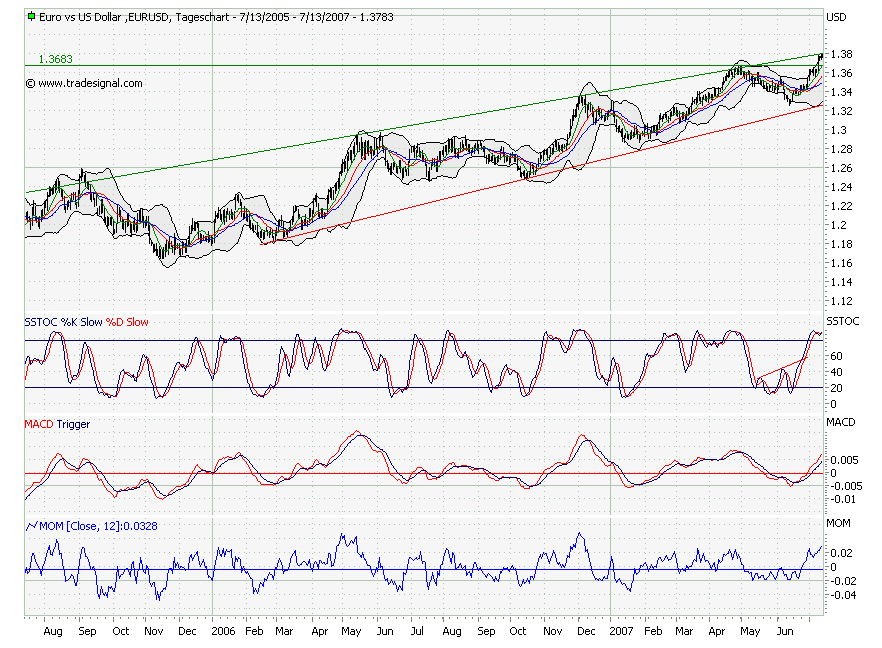
Task: Select the 1.3 price axis label
Action: pos(838,130)
